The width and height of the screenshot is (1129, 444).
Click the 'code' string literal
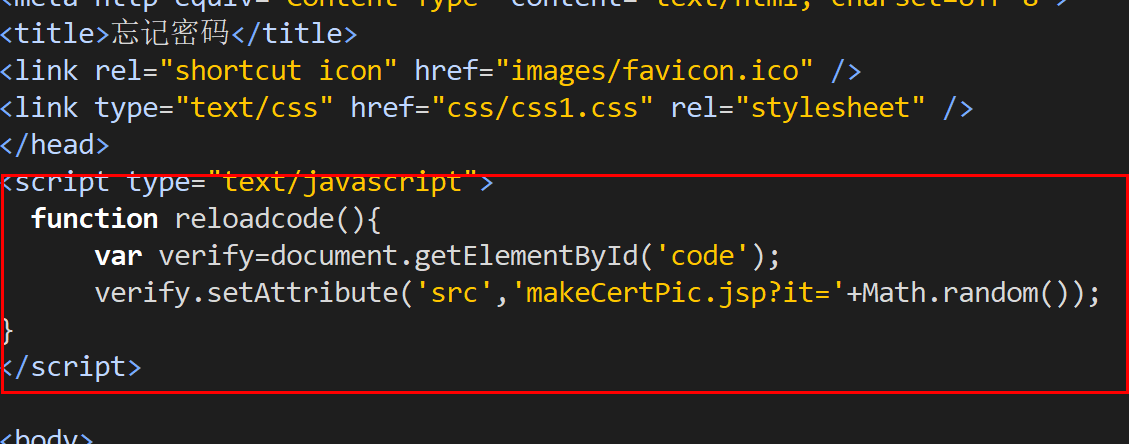coord(703,255)
